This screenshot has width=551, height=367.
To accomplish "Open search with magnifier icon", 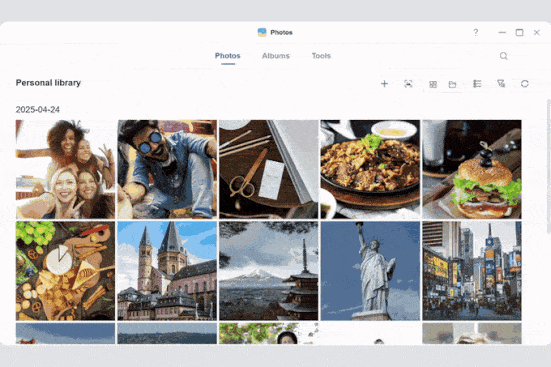I will tap(504, 56).
